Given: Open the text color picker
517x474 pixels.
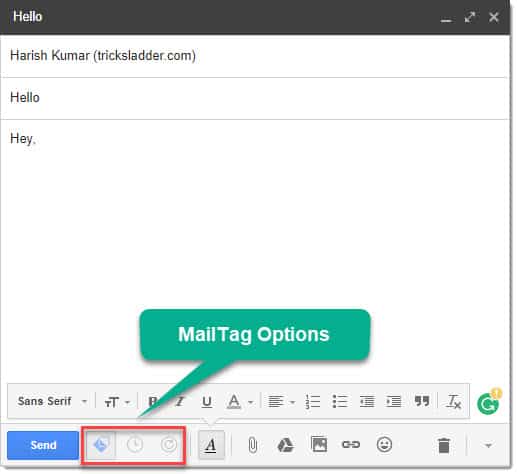Looking at the screenshot, I should point(239,402).
